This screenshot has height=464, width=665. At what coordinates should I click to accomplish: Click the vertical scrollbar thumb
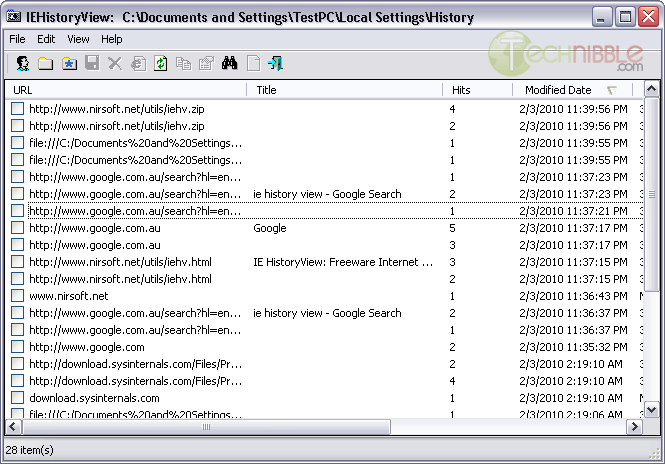click(x=651, y=194)
